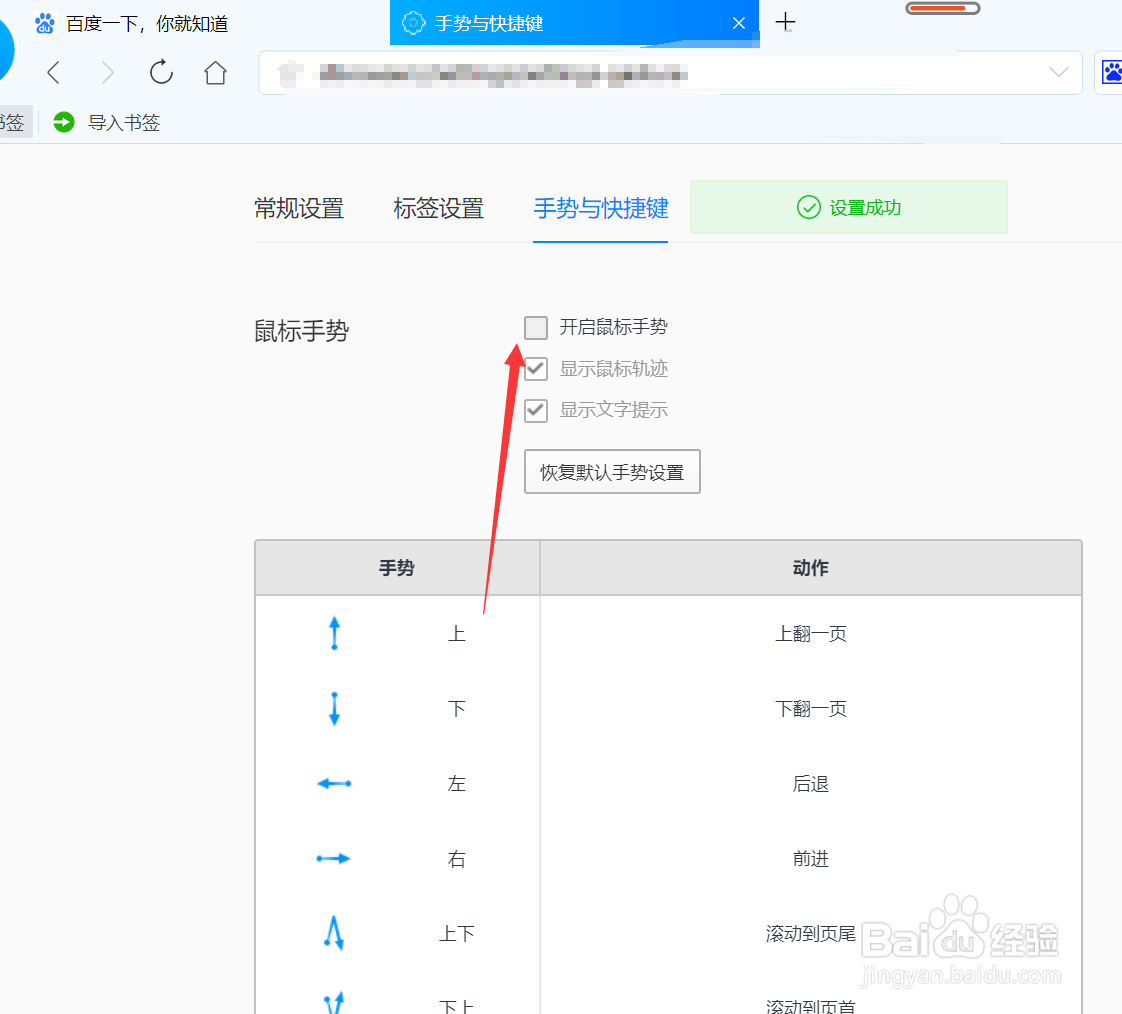
Task: Switch to the 常规设置 tab
Action: pyautogui.click(x=299, y=208)
